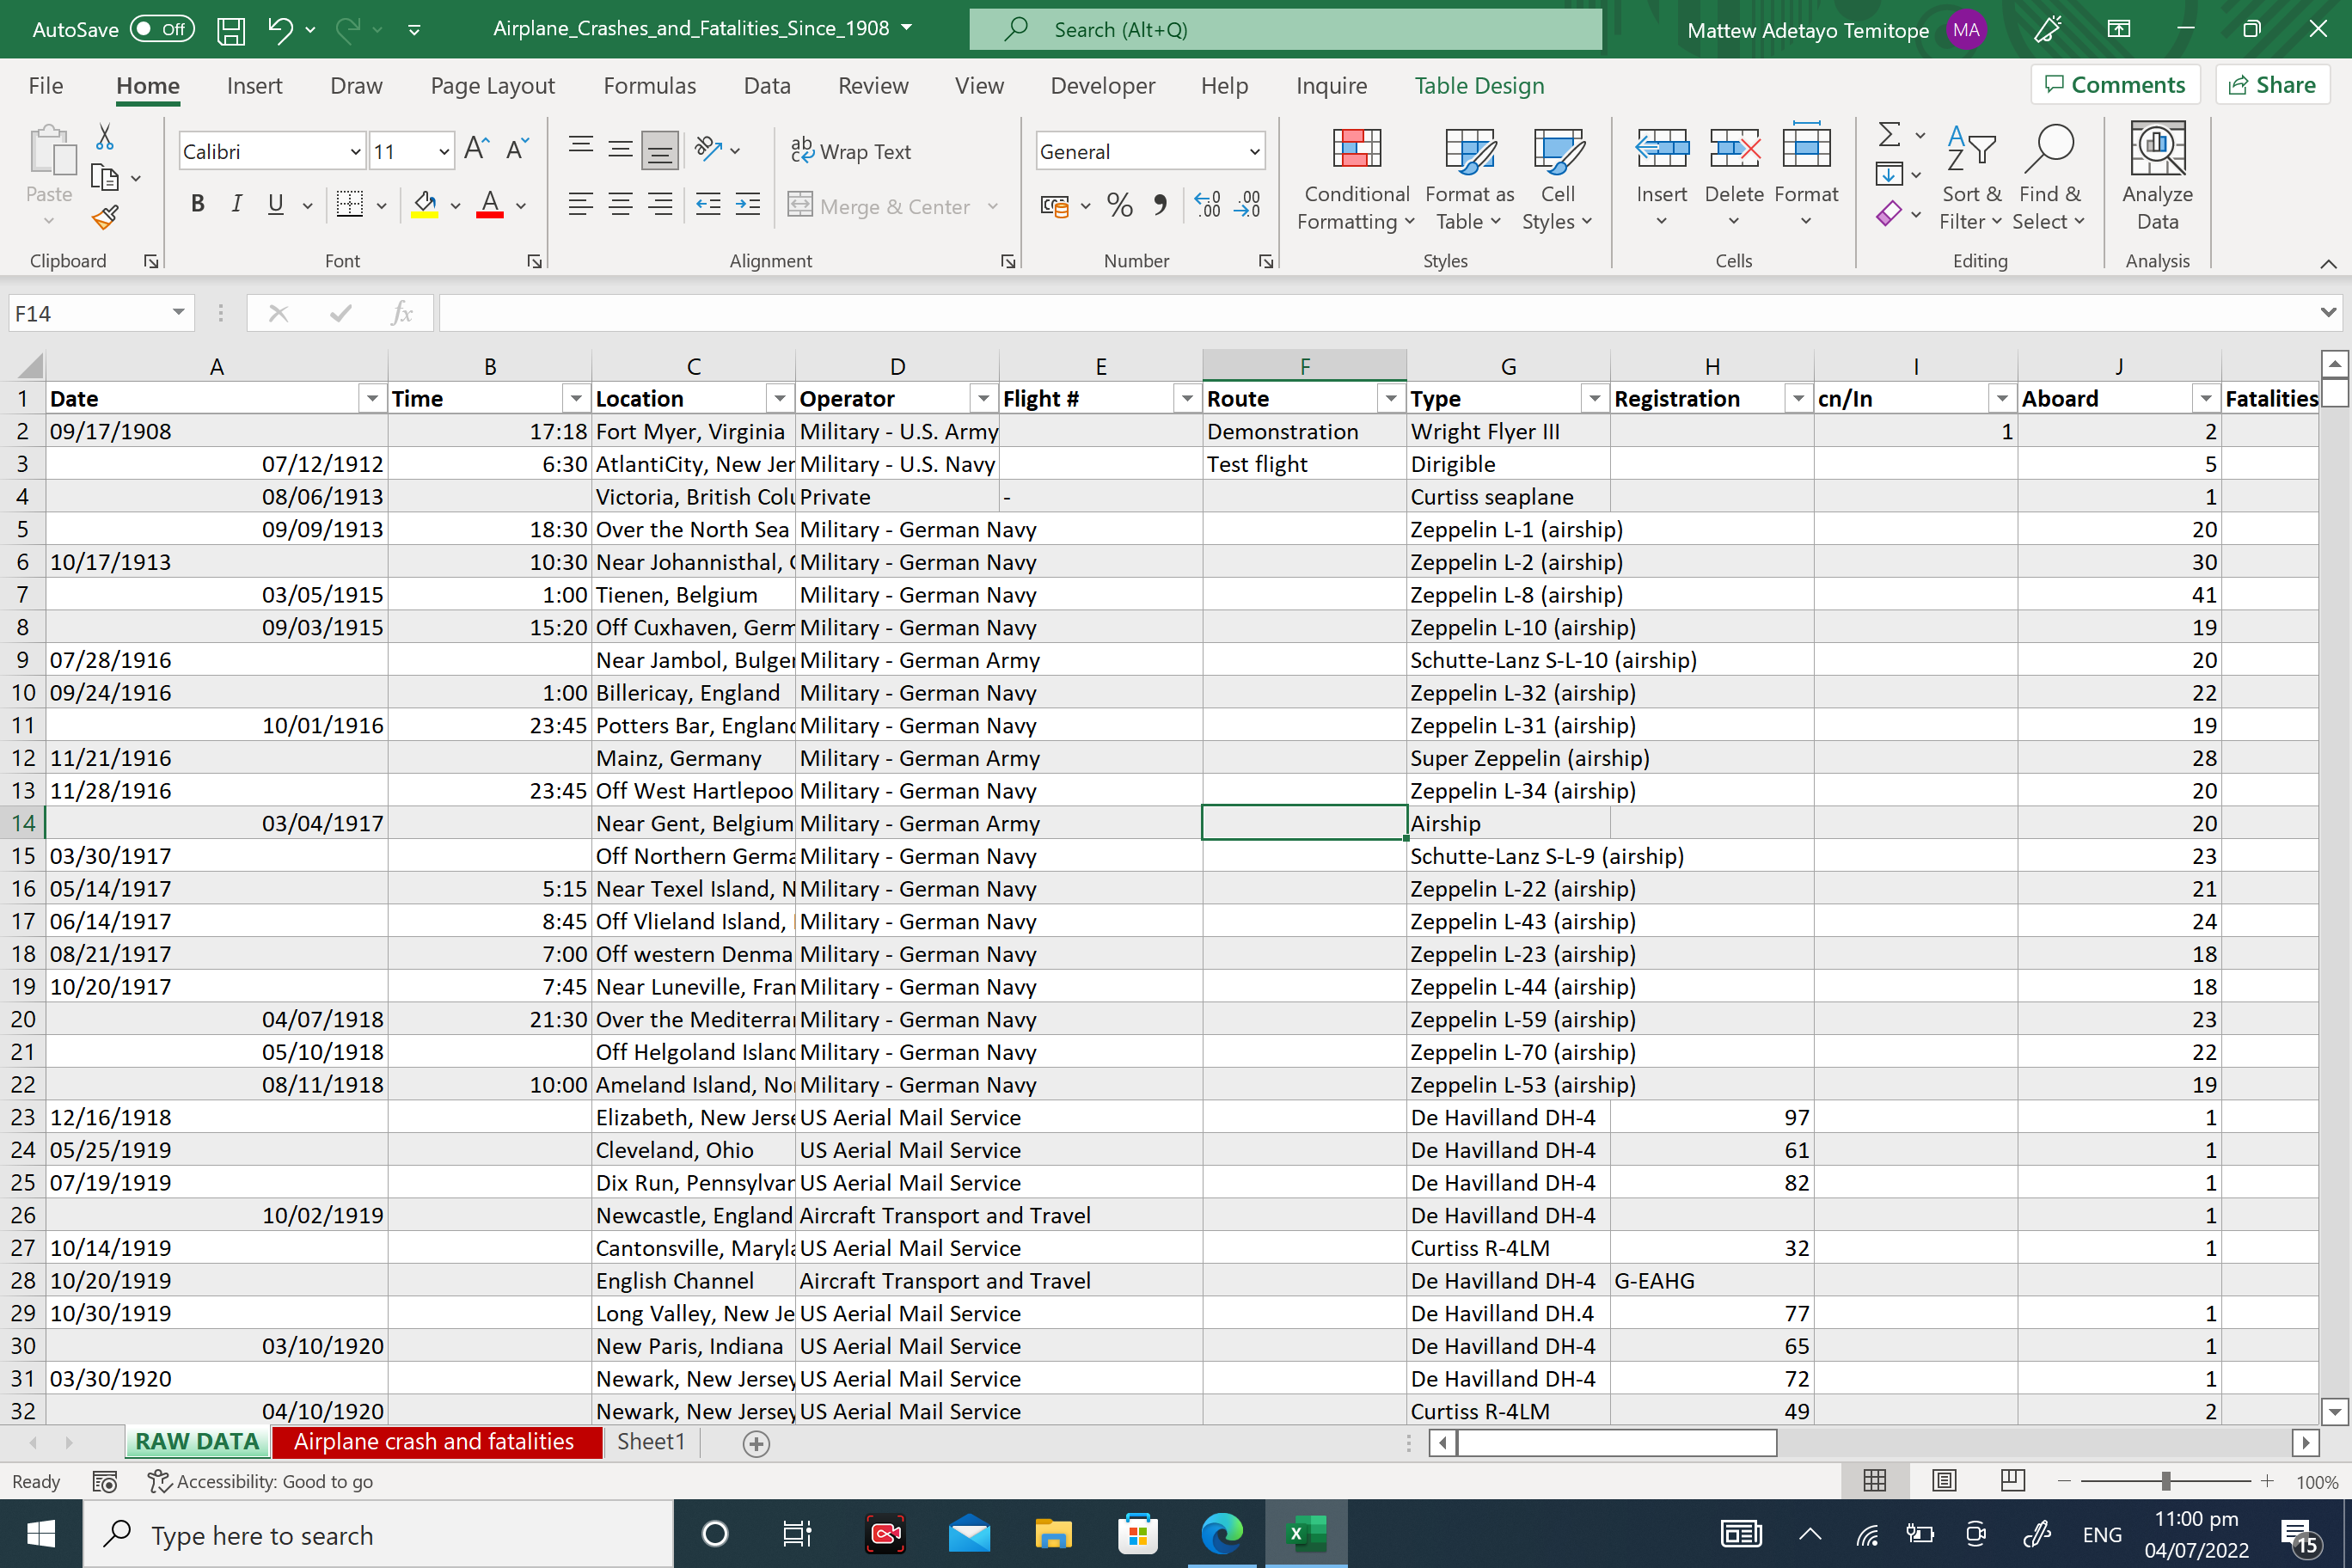Toggle underline formatting
Image resolution: width=2352 pixels, height=1568 pixels.
(x=275, y=203)
